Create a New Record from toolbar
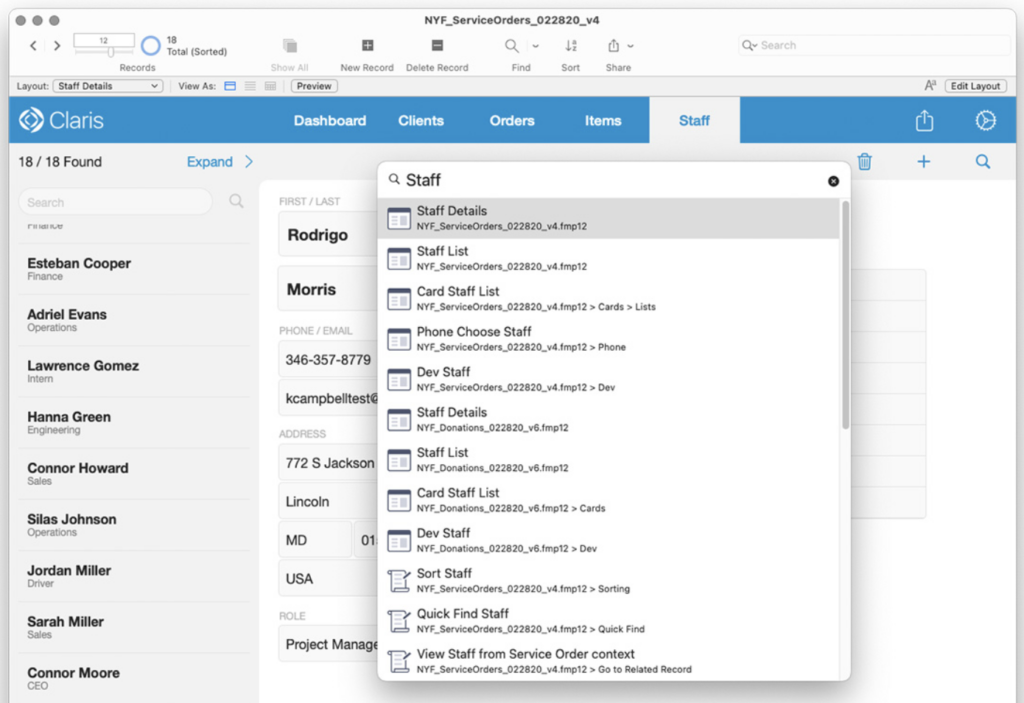 click(x=367, y=46)
